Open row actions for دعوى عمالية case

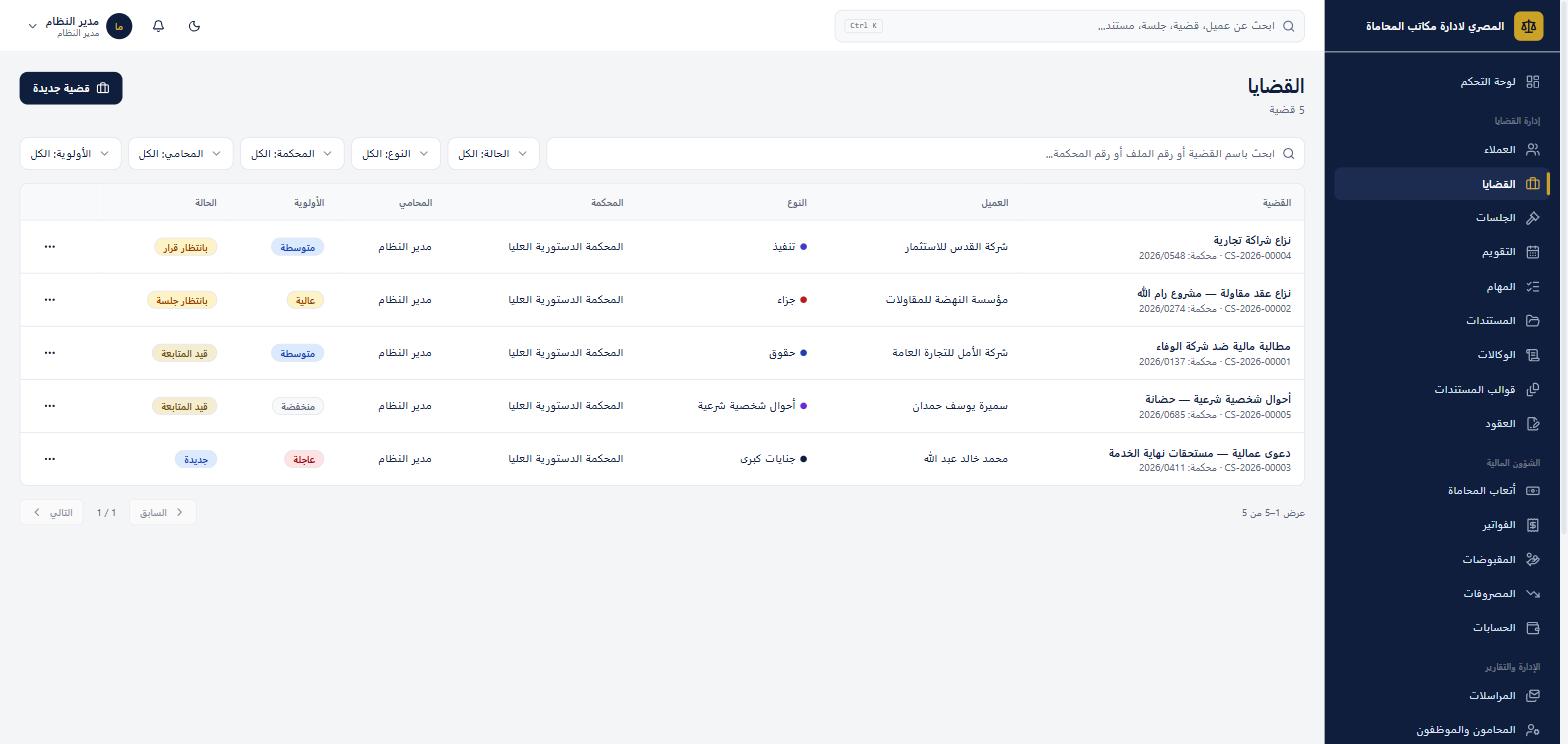tap(50, 459)
